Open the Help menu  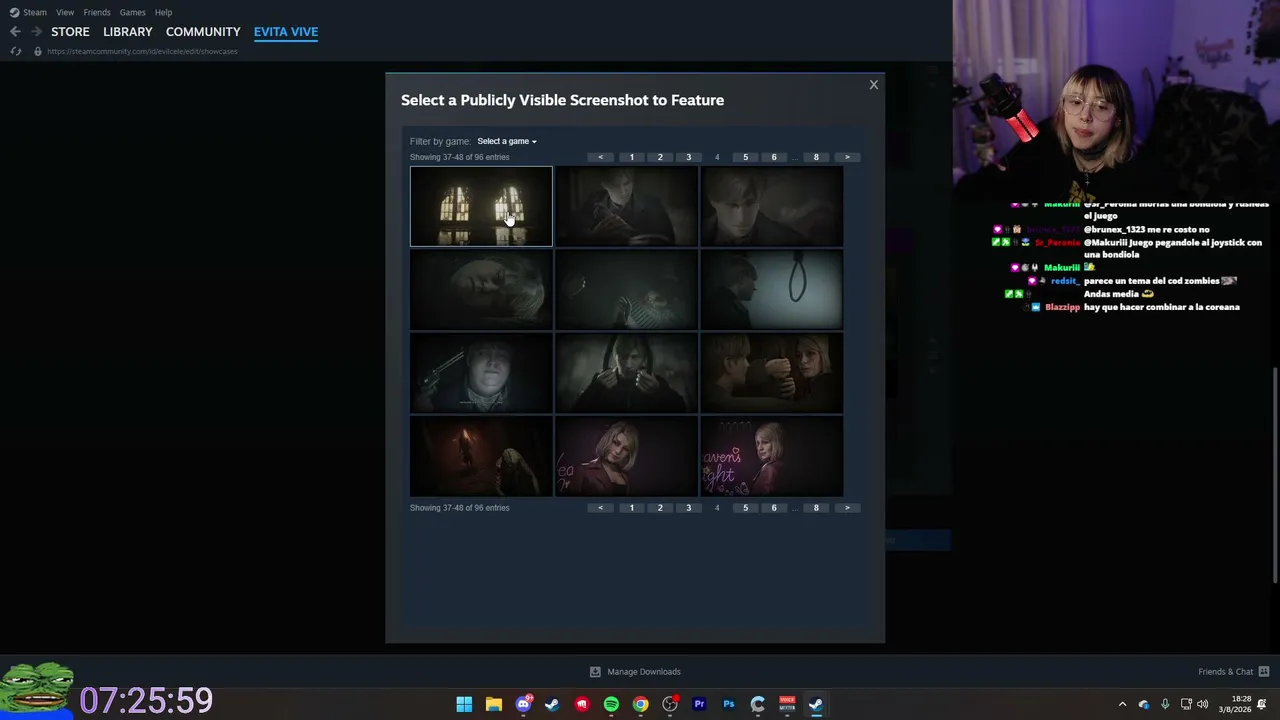[163, 12]
